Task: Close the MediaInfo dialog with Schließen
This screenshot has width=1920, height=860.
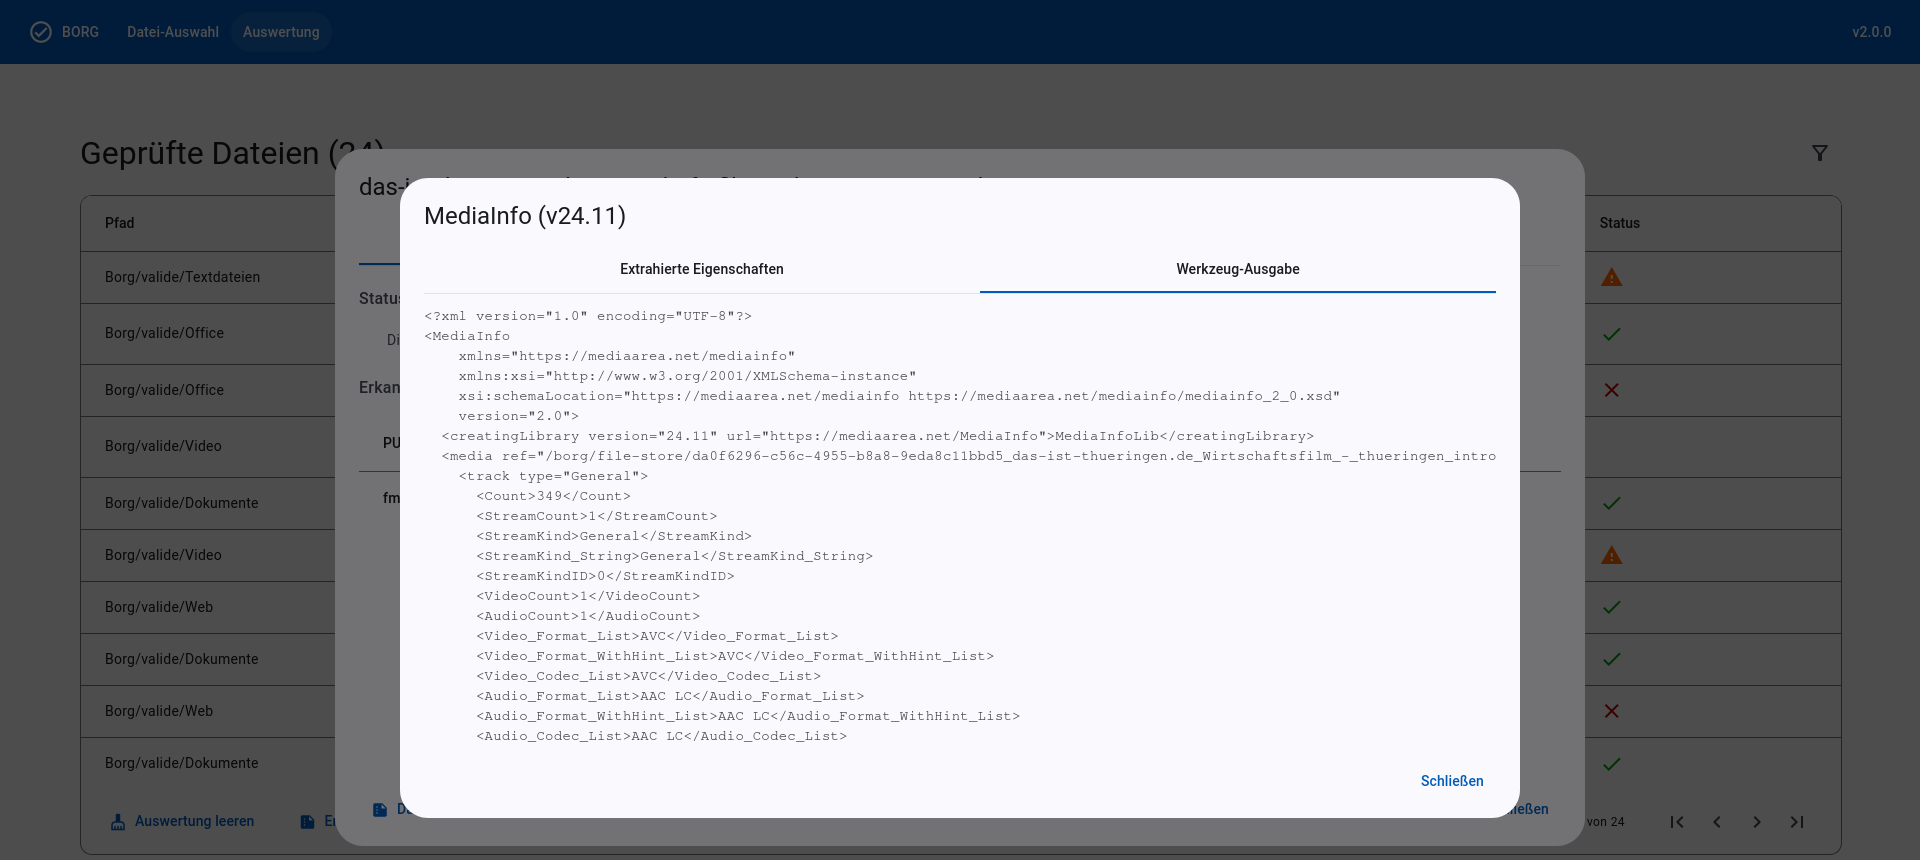Action: (x=1452, y=781)
